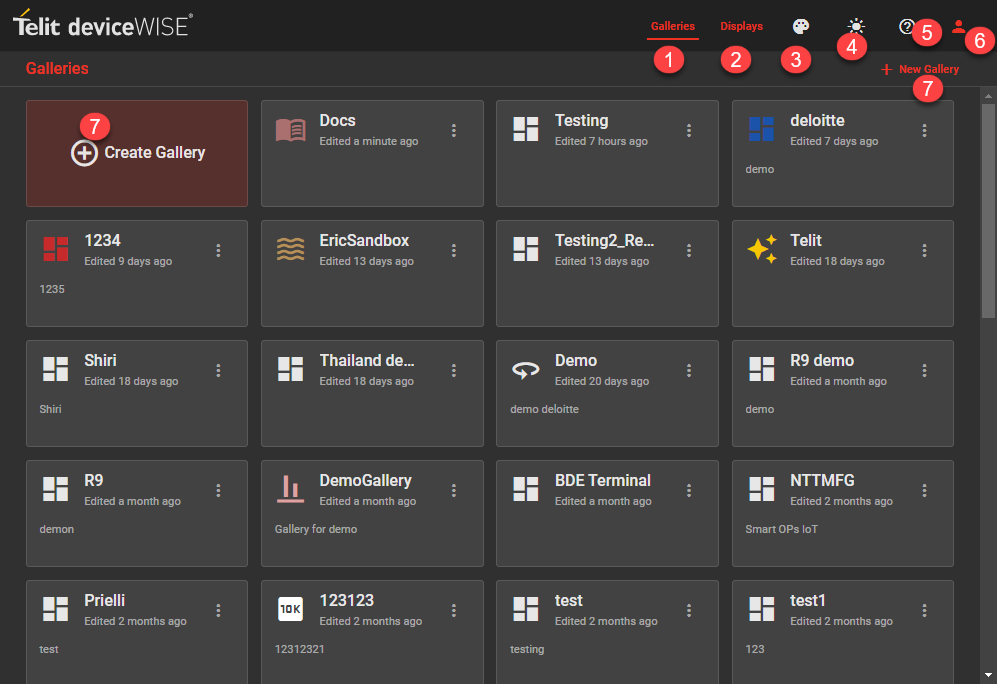Click the Demo gallery loop arrow icon
This screenshot has width=997, height=684.
click(526, 369)
